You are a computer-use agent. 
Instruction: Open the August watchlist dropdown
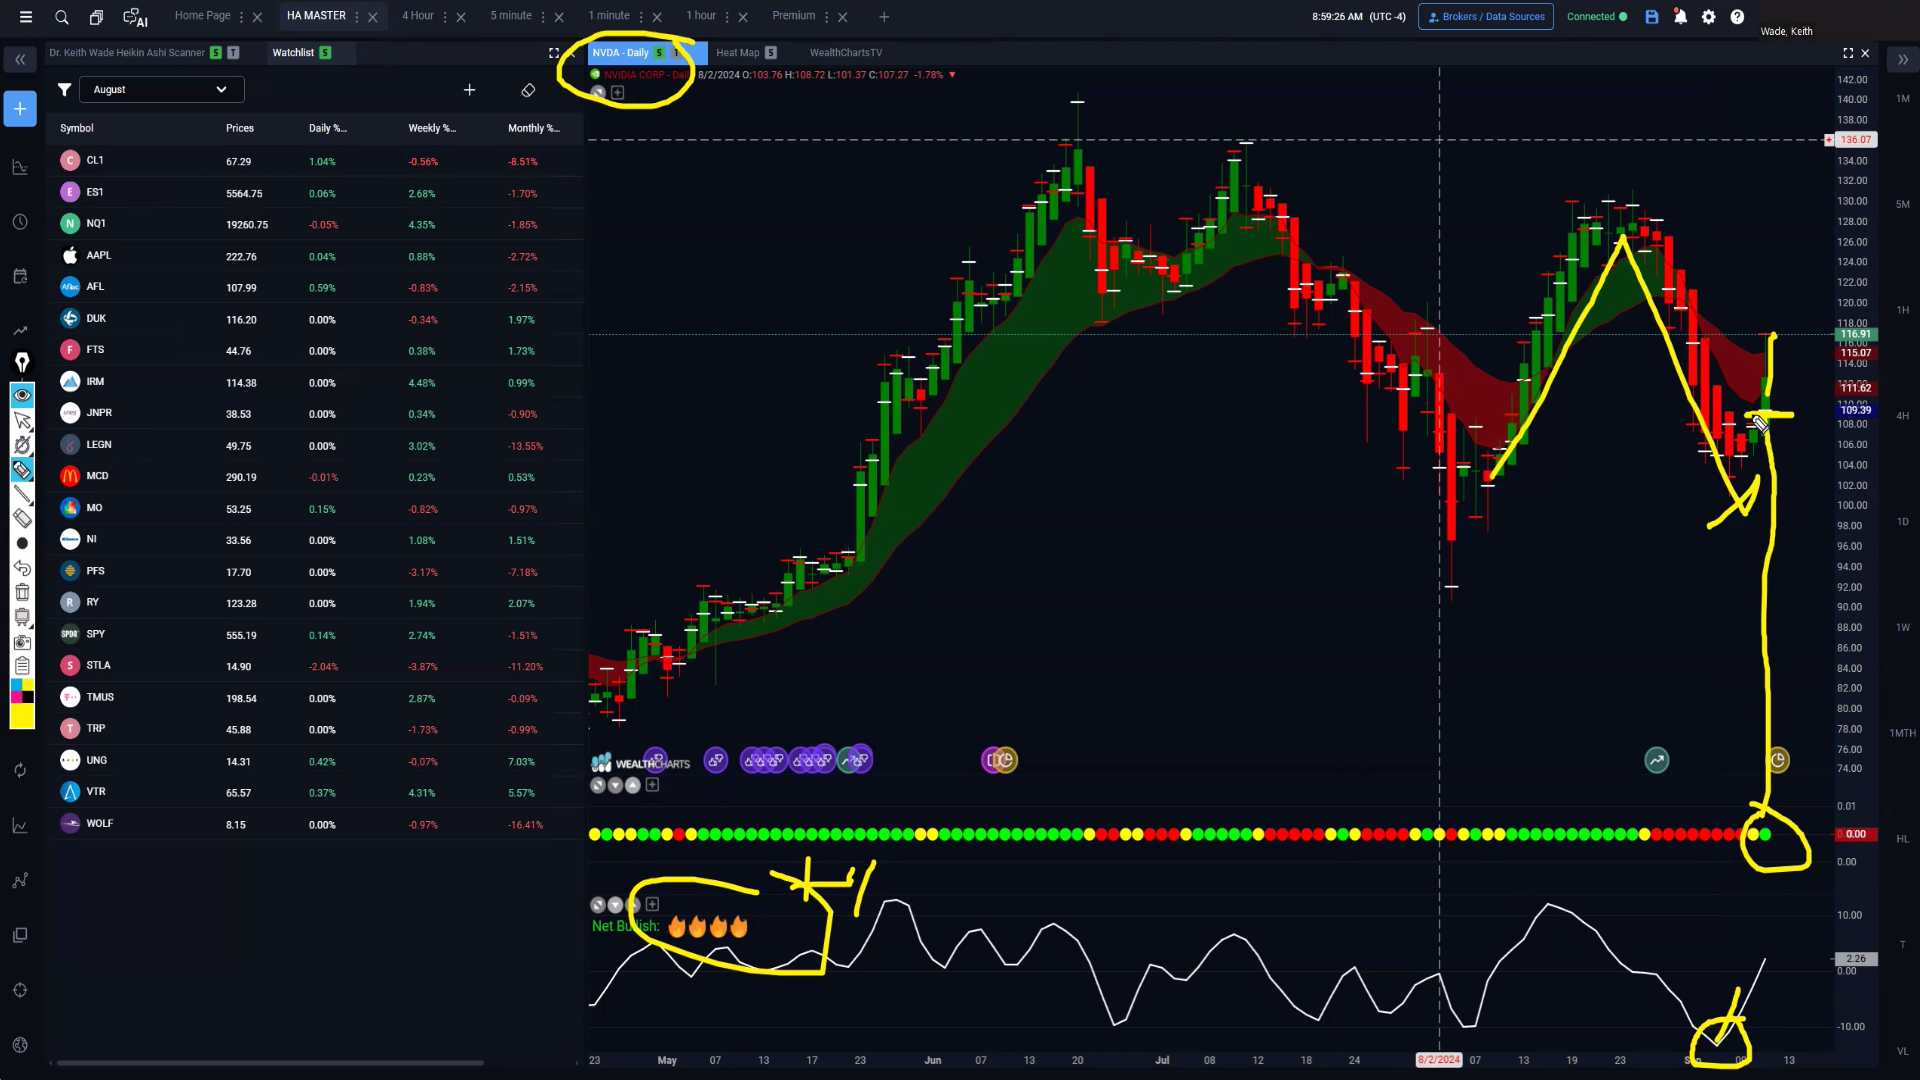pos(161,90)
